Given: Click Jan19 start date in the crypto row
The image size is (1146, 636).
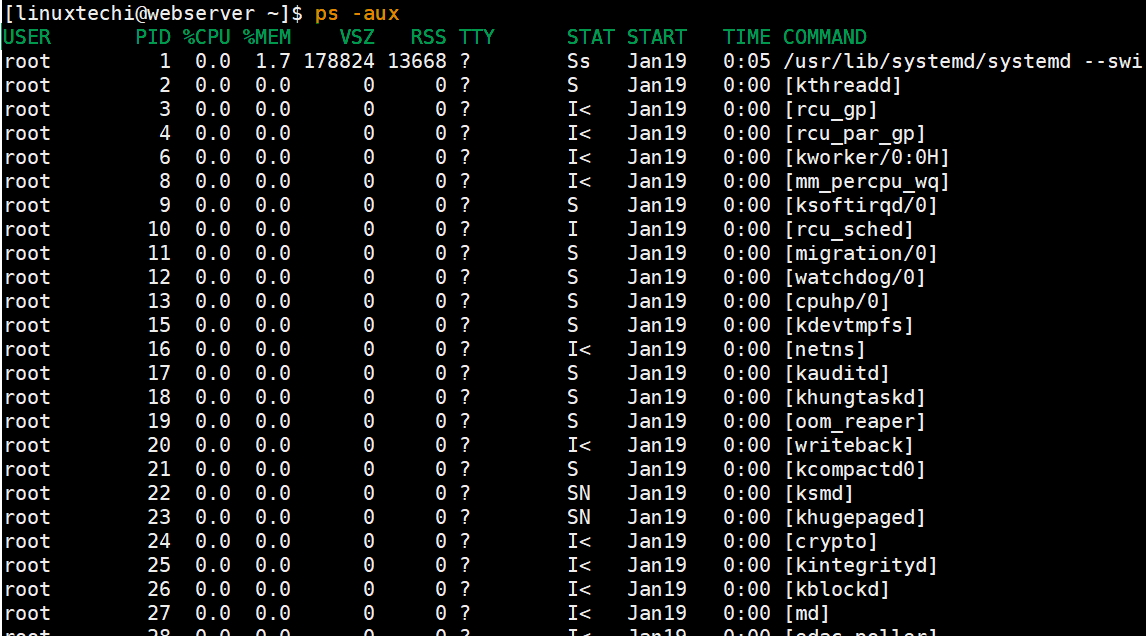Looking at the screenshot, I should point(656,542).
